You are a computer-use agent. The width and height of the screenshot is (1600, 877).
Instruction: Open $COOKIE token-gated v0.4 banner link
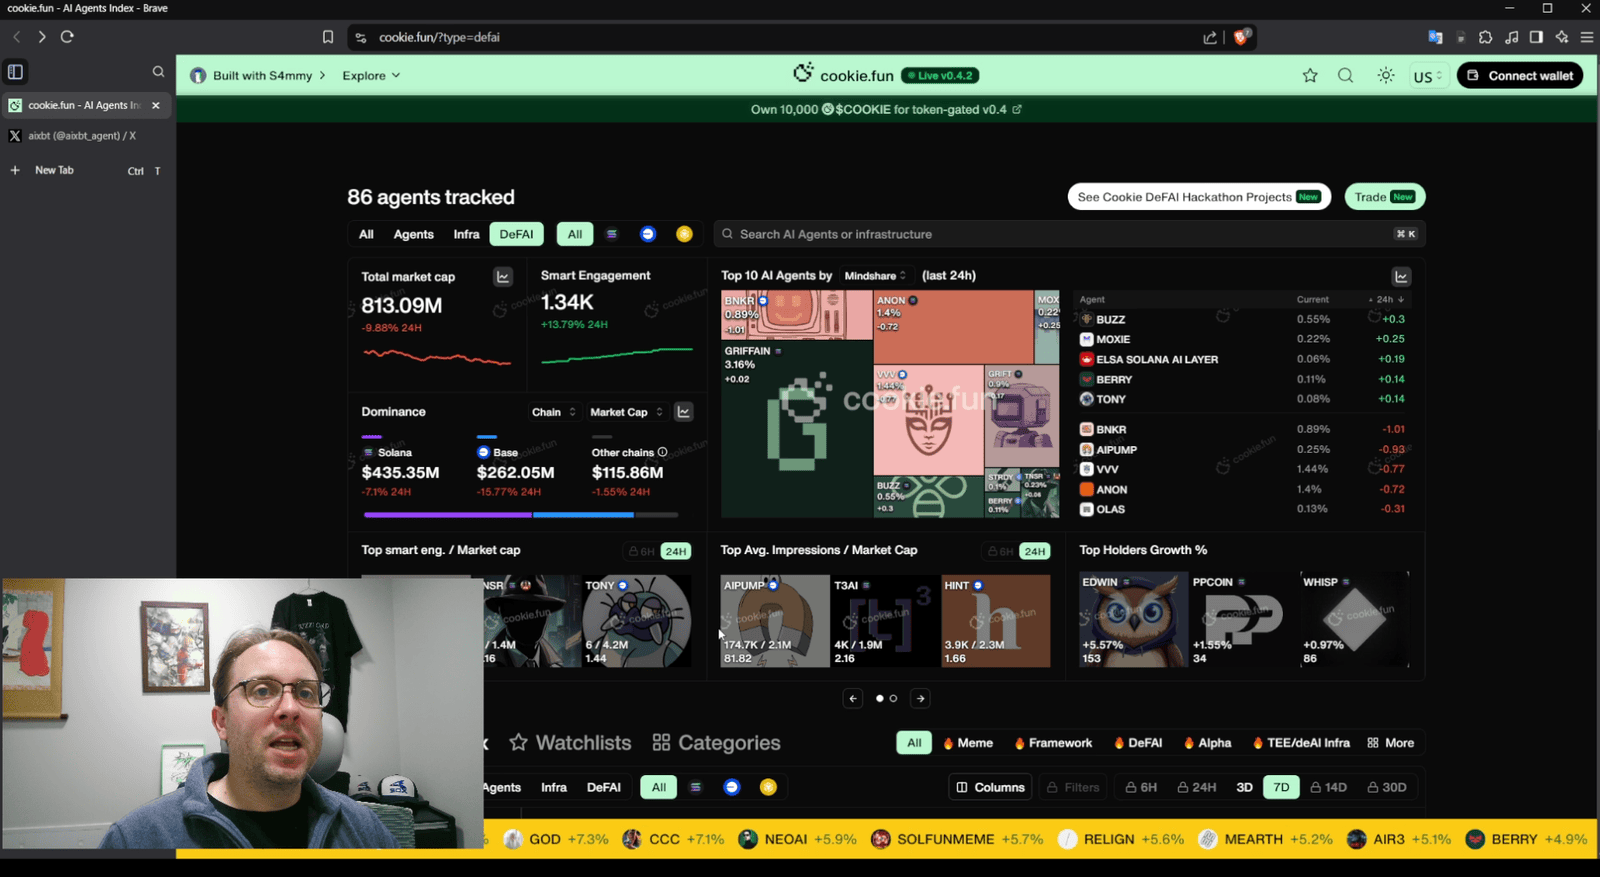(886, 110)
